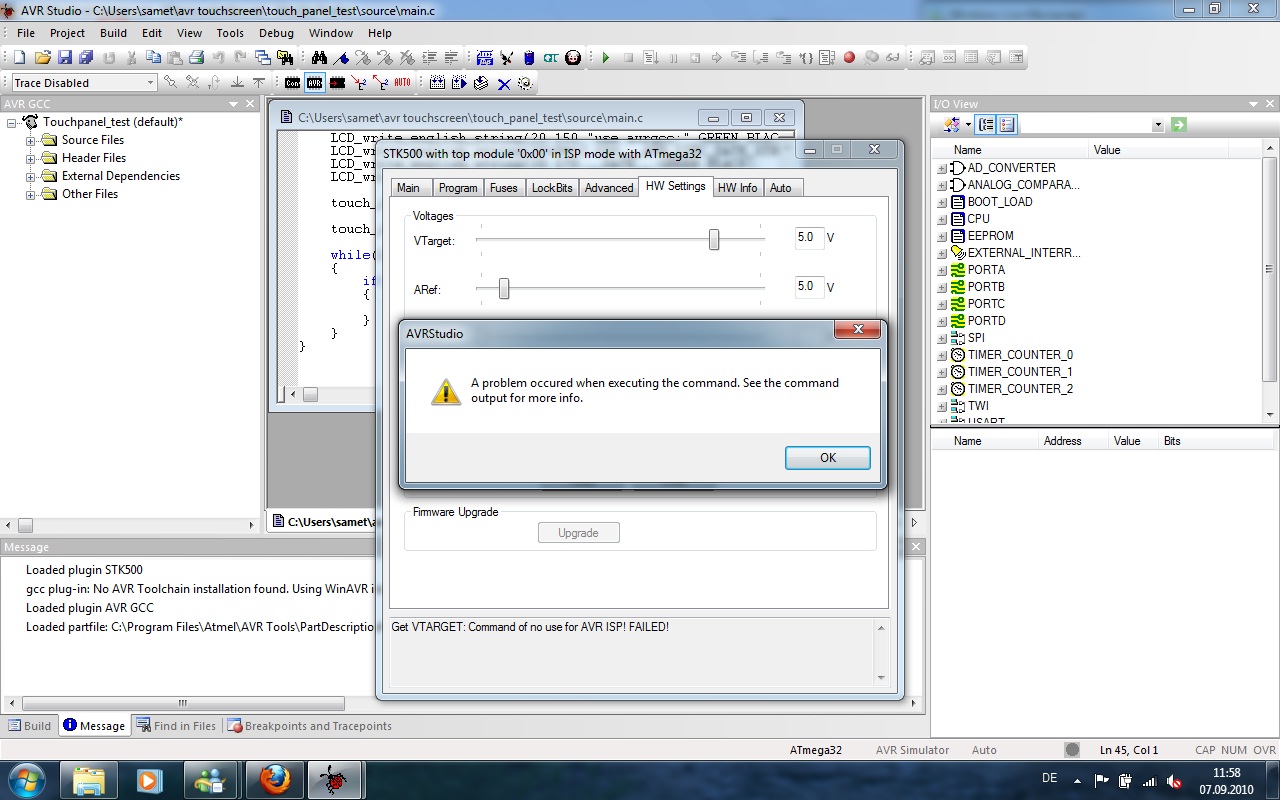The width and height of the screenshot is (1280, 800).
Task: Open Firefox from the taskbar
Action: (275, 779)
